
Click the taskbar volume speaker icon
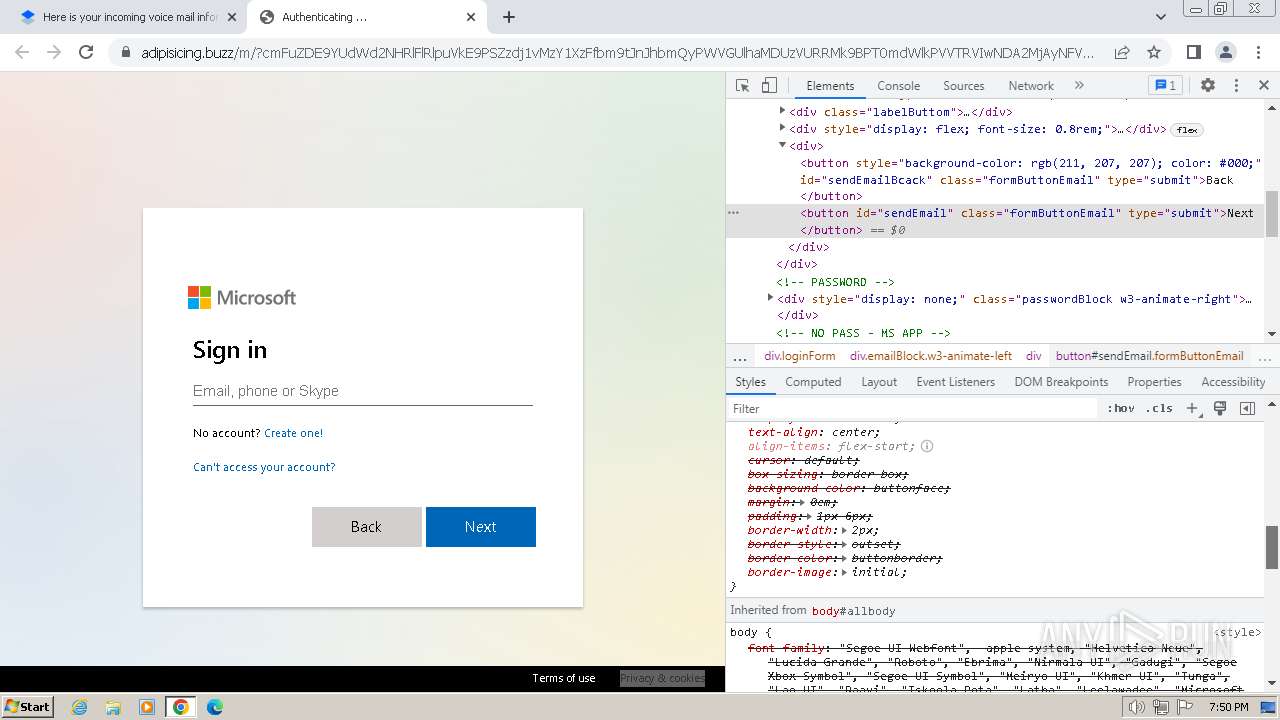pyautogui.click(x=1137, y=707)
